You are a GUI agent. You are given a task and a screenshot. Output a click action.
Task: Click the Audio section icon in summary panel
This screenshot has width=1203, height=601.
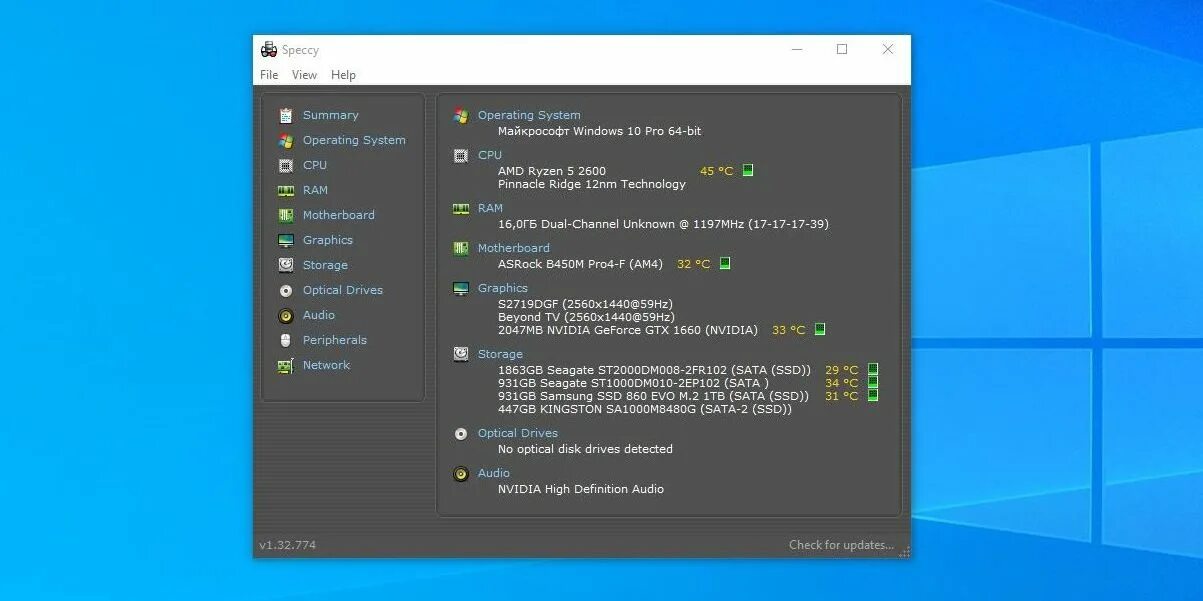pos(461,473)
